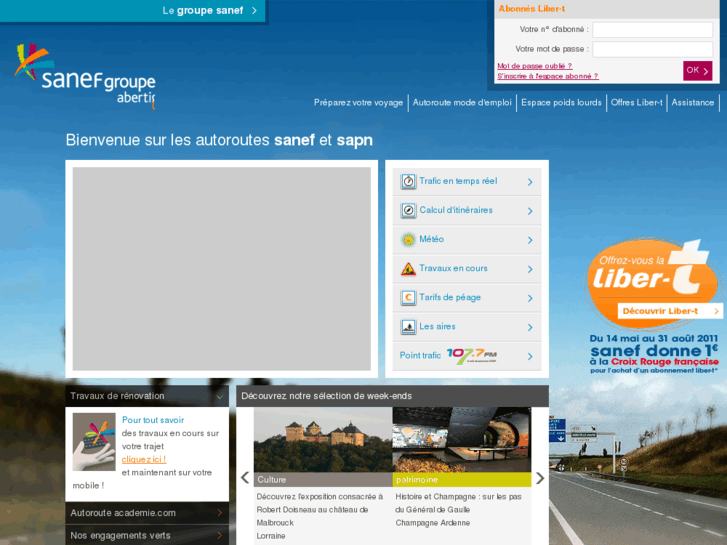Click the Tarifs de péage coin icon
The height and width of the screenshot is (545, 727).
[408, 297]
